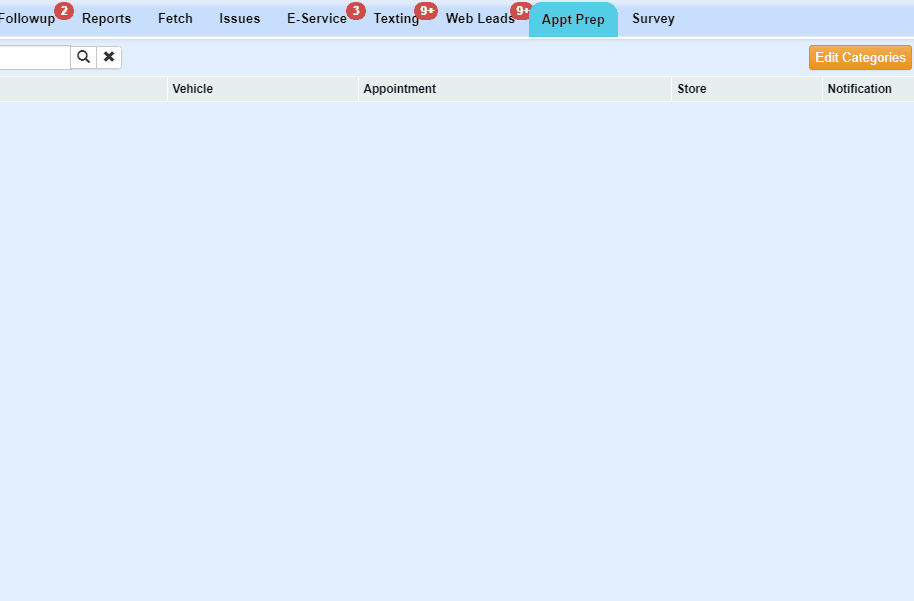Image resolution: width=914 pixels, height=601 pixels.
Task: Switch to the Web Leads tab
Action: coord(480,19)
